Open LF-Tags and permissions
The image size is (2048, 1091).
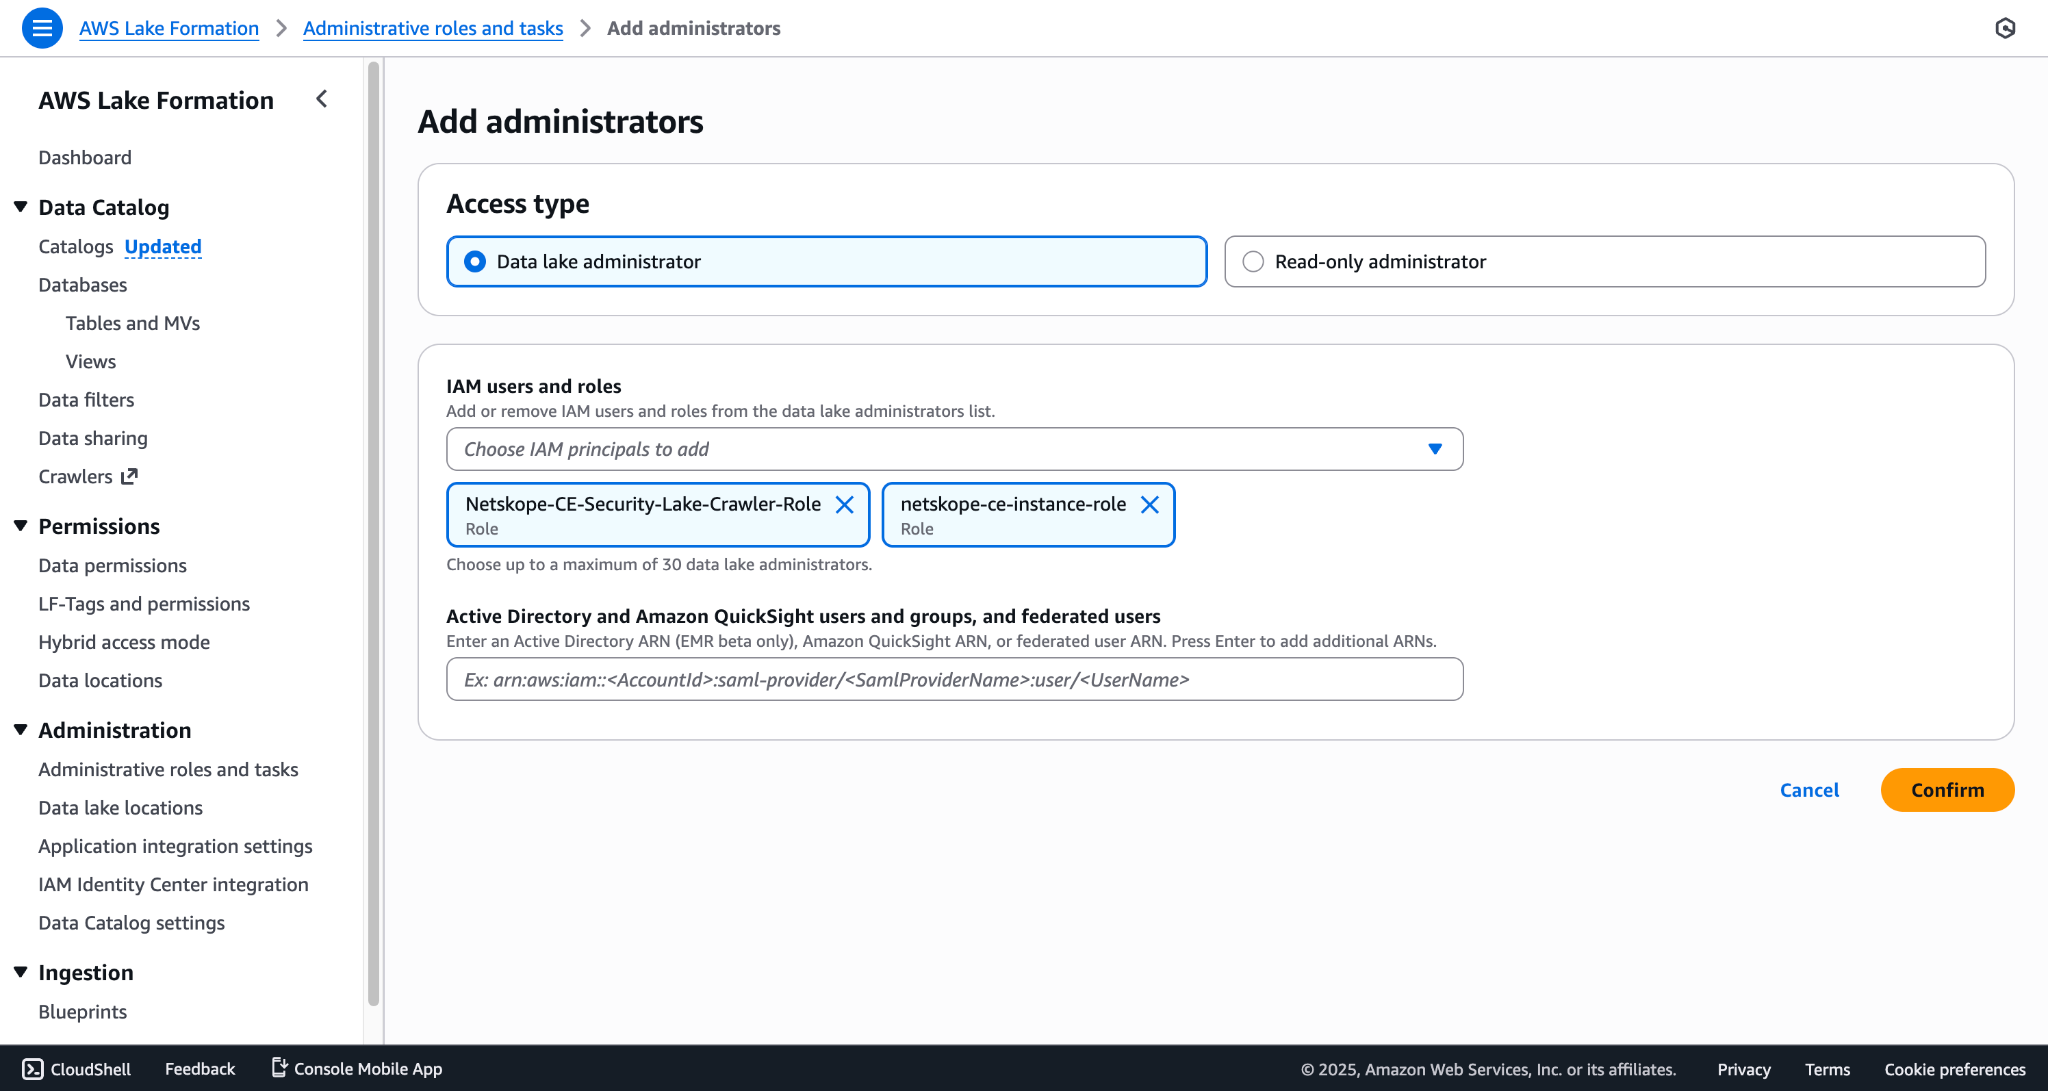click(x=144, y=604)
